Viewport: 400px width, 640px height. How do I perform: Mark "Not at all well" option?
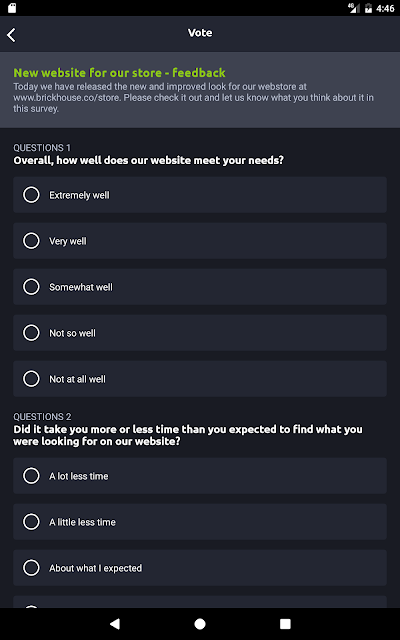click(x=200, y=379)
